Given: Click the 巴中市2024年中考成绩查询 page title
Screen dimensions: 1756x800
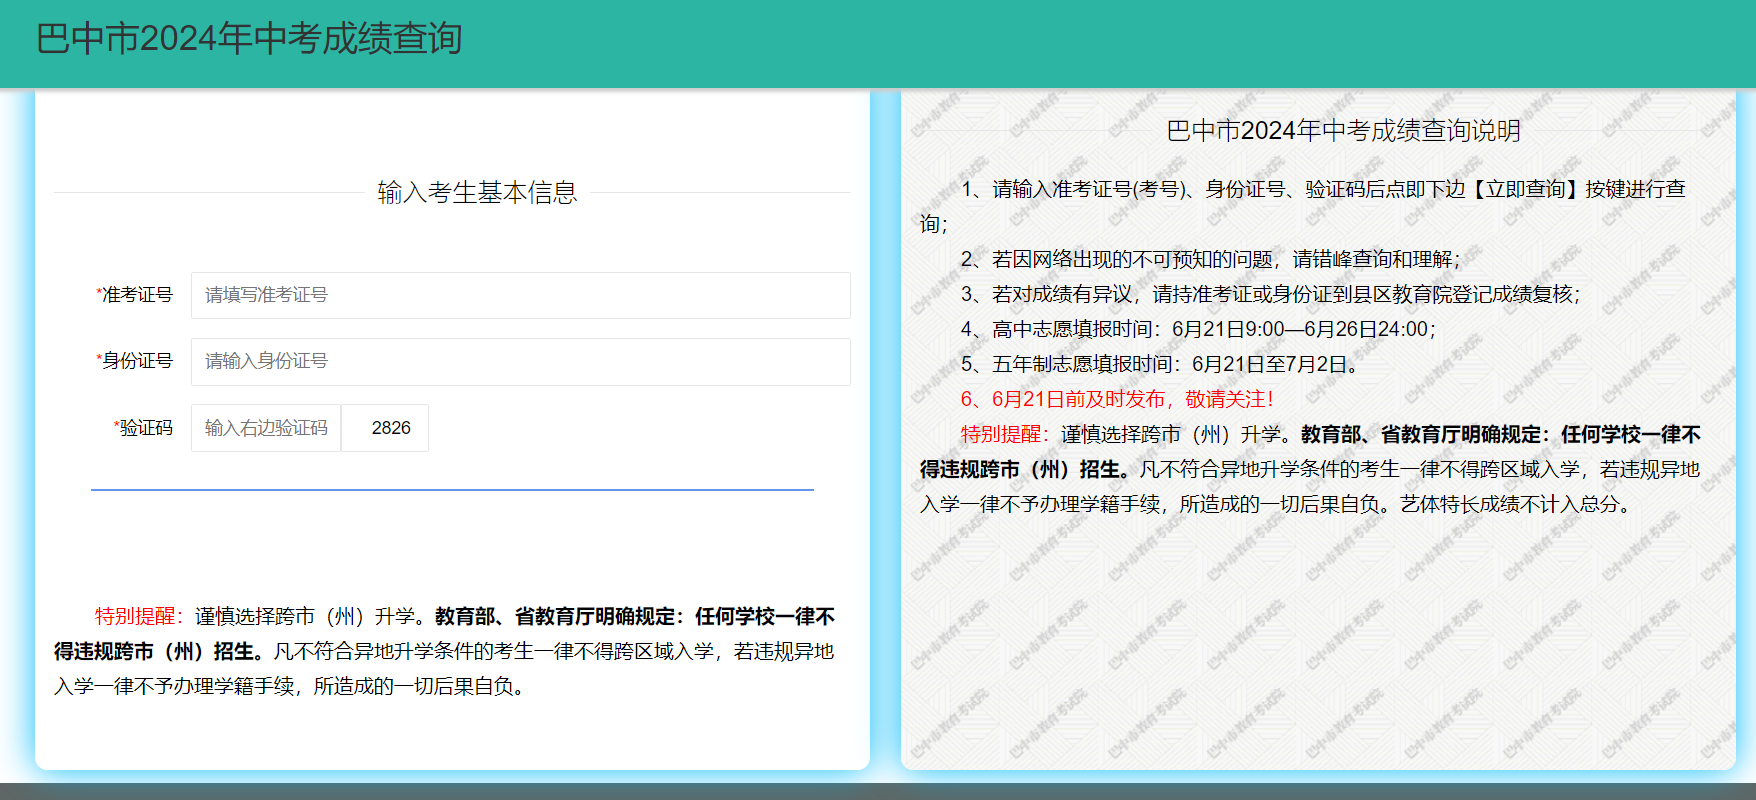Looking at the screenshot, I should [249, 39].
